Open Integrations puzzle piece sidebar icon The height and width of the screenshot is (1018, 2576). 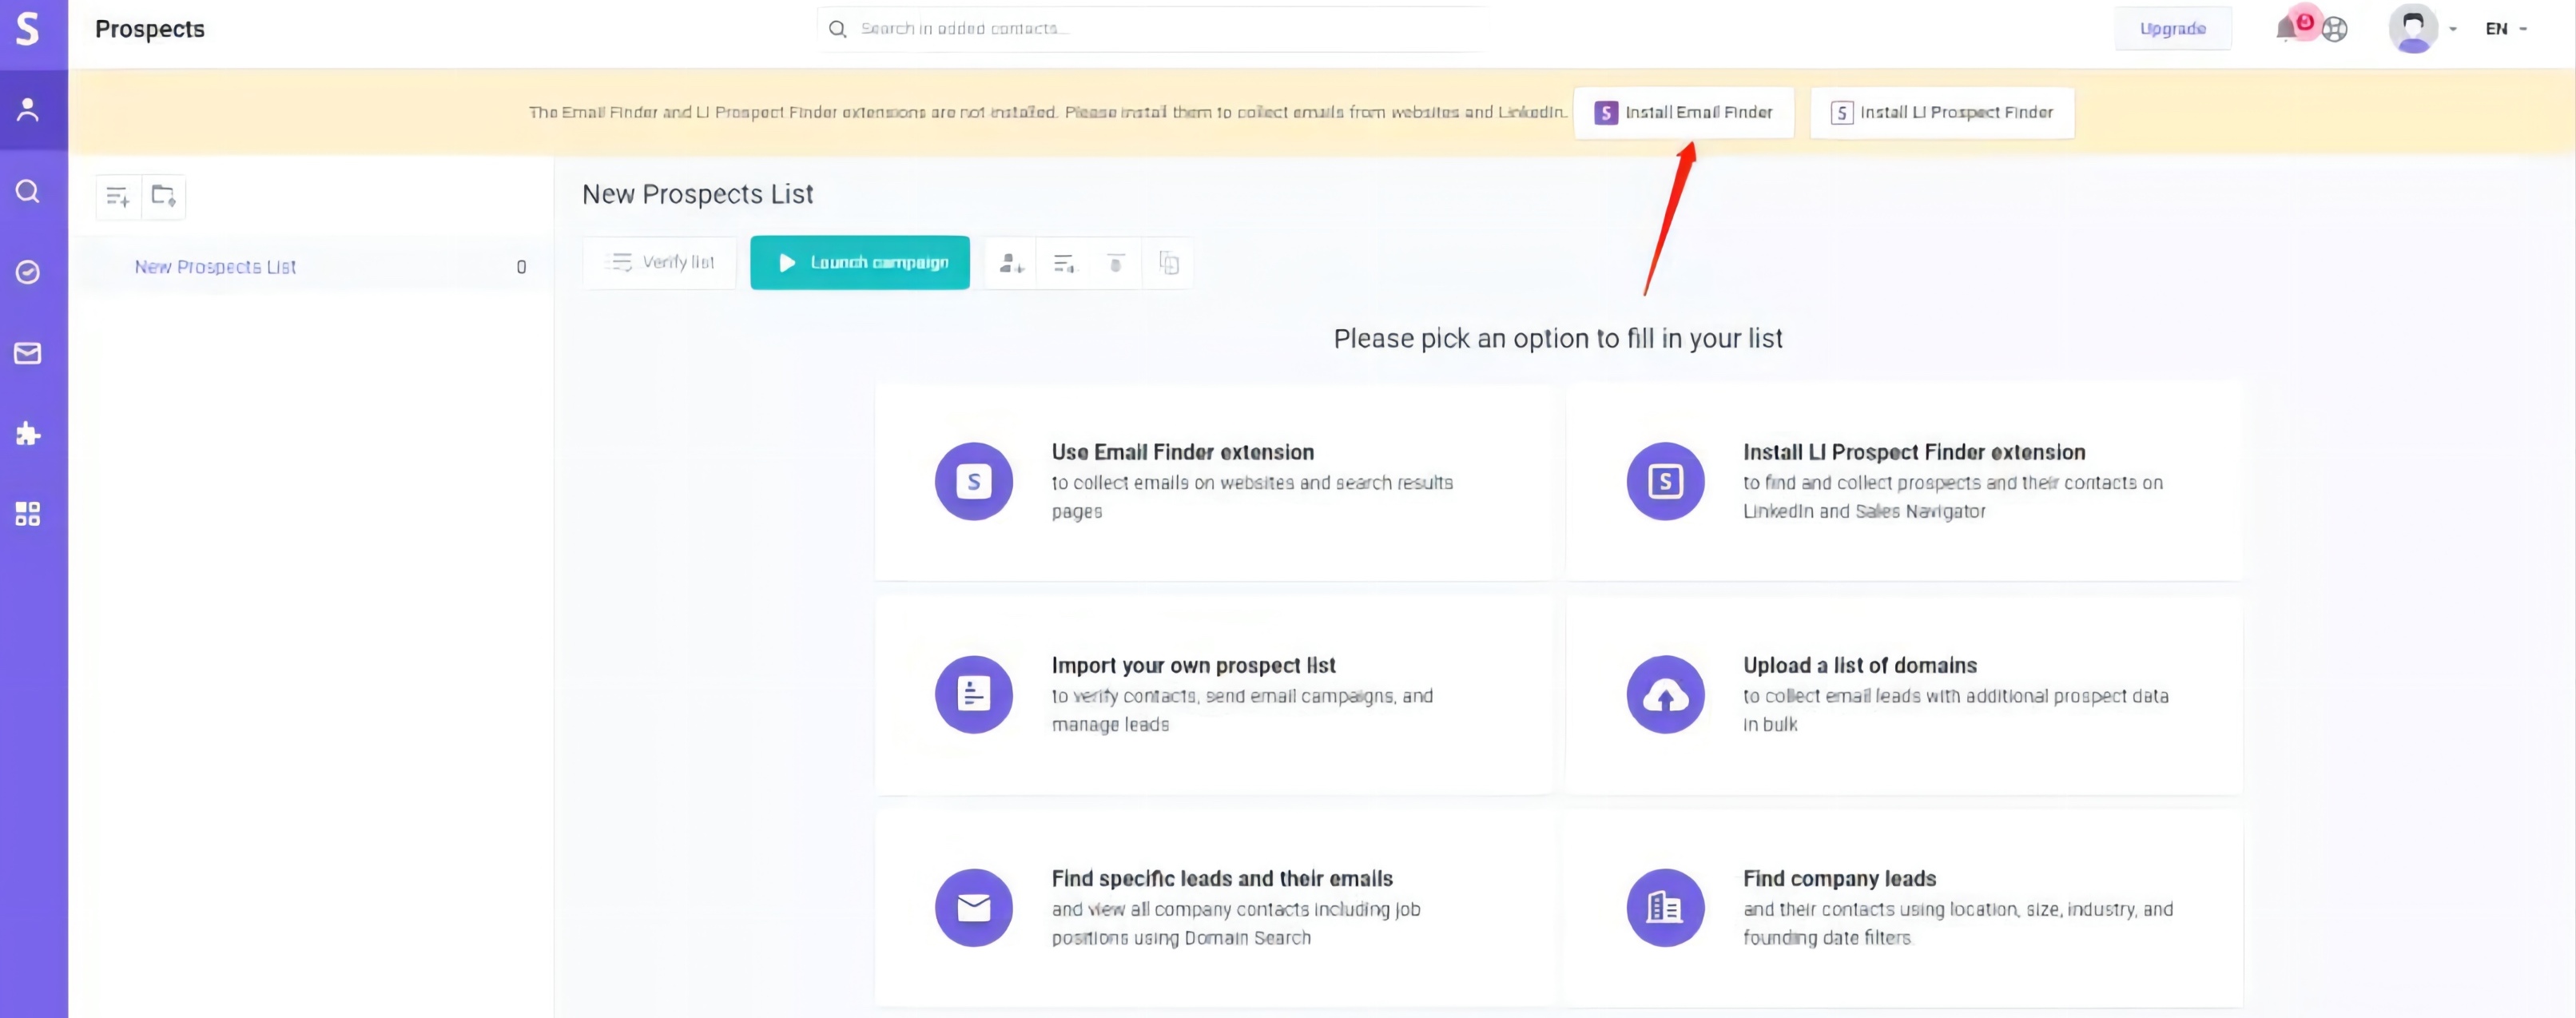click(28, 434)
